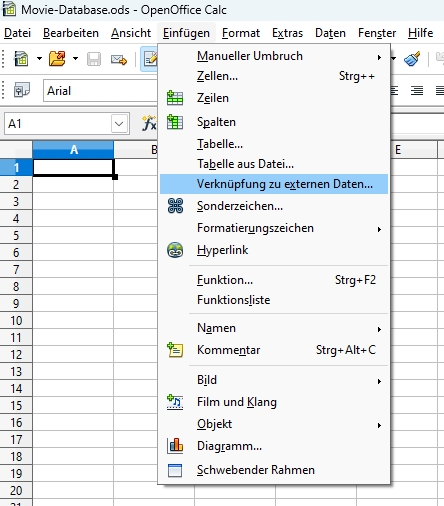Open the Function Wizard fx icon
Viewport: 444px width, 506px height.
pyautogui.click(x=149, y=124)
